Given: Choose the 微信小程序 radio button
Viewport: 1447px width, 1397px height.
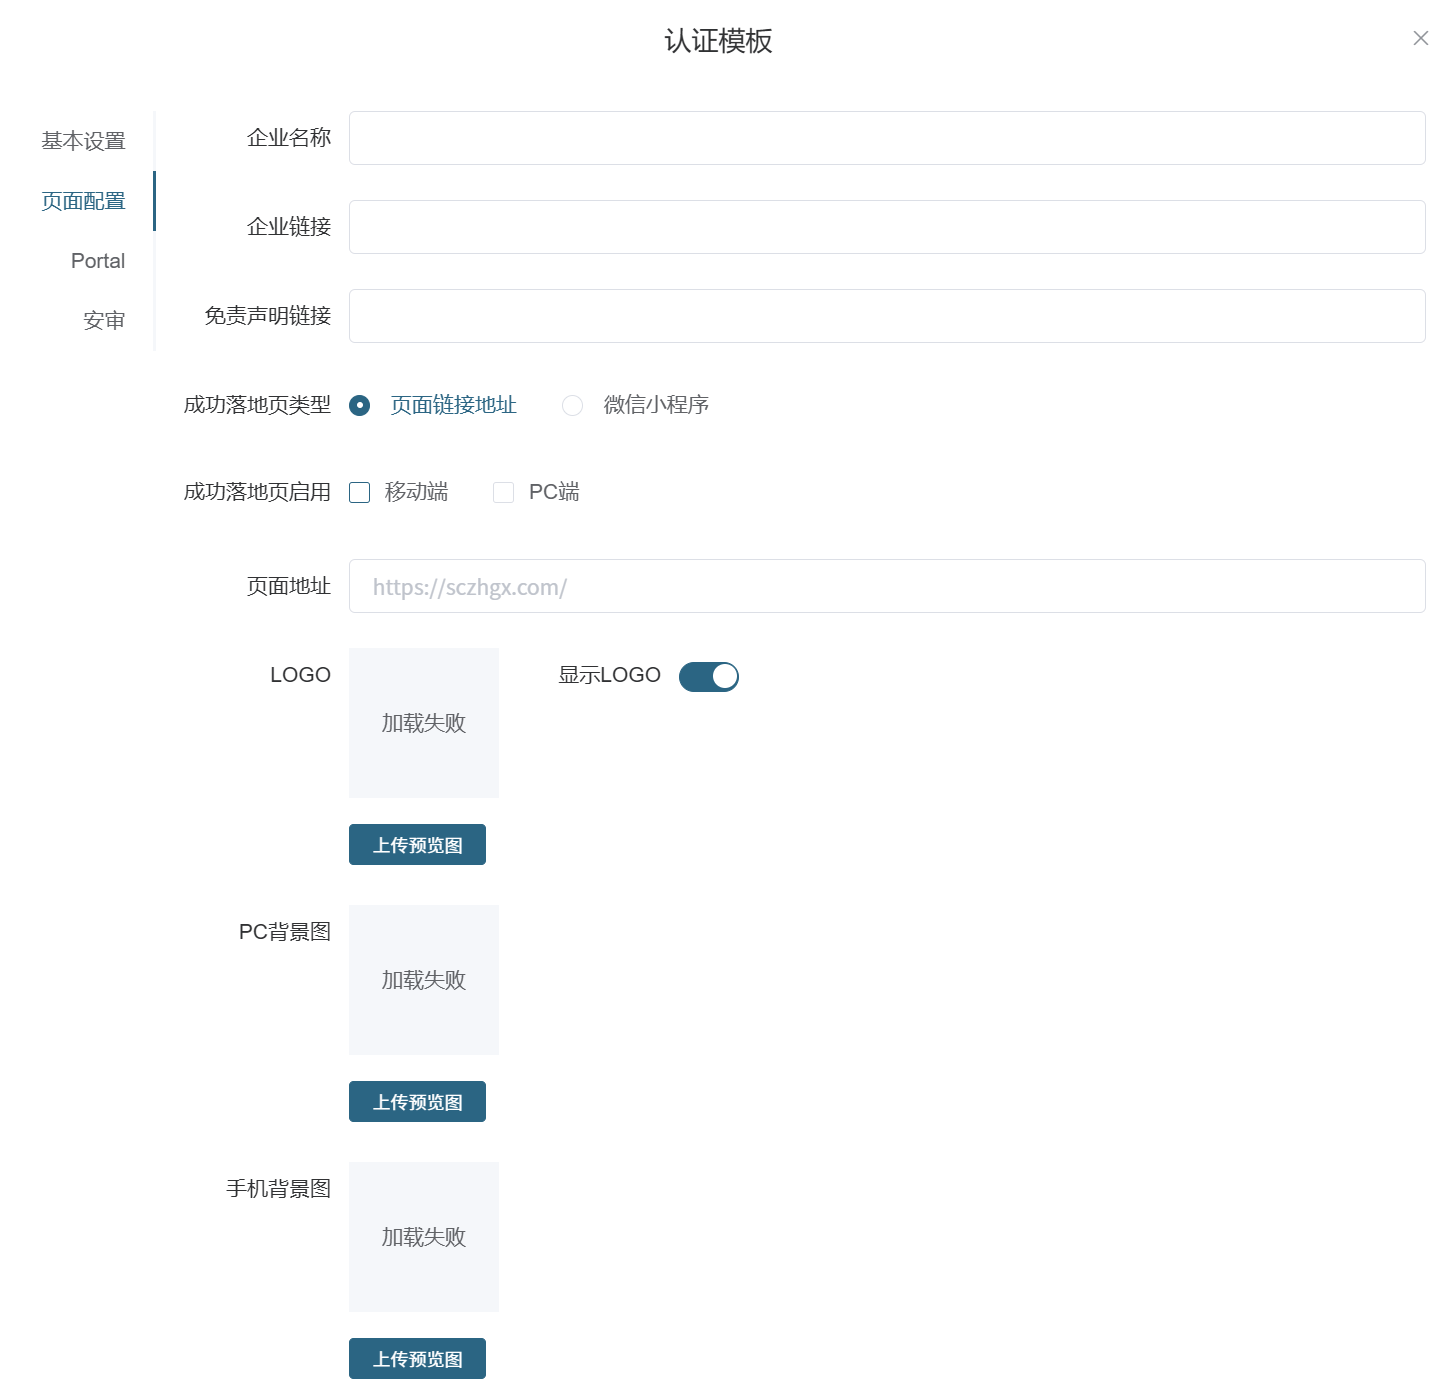Looking at the screenshot, I should (572, 405).
